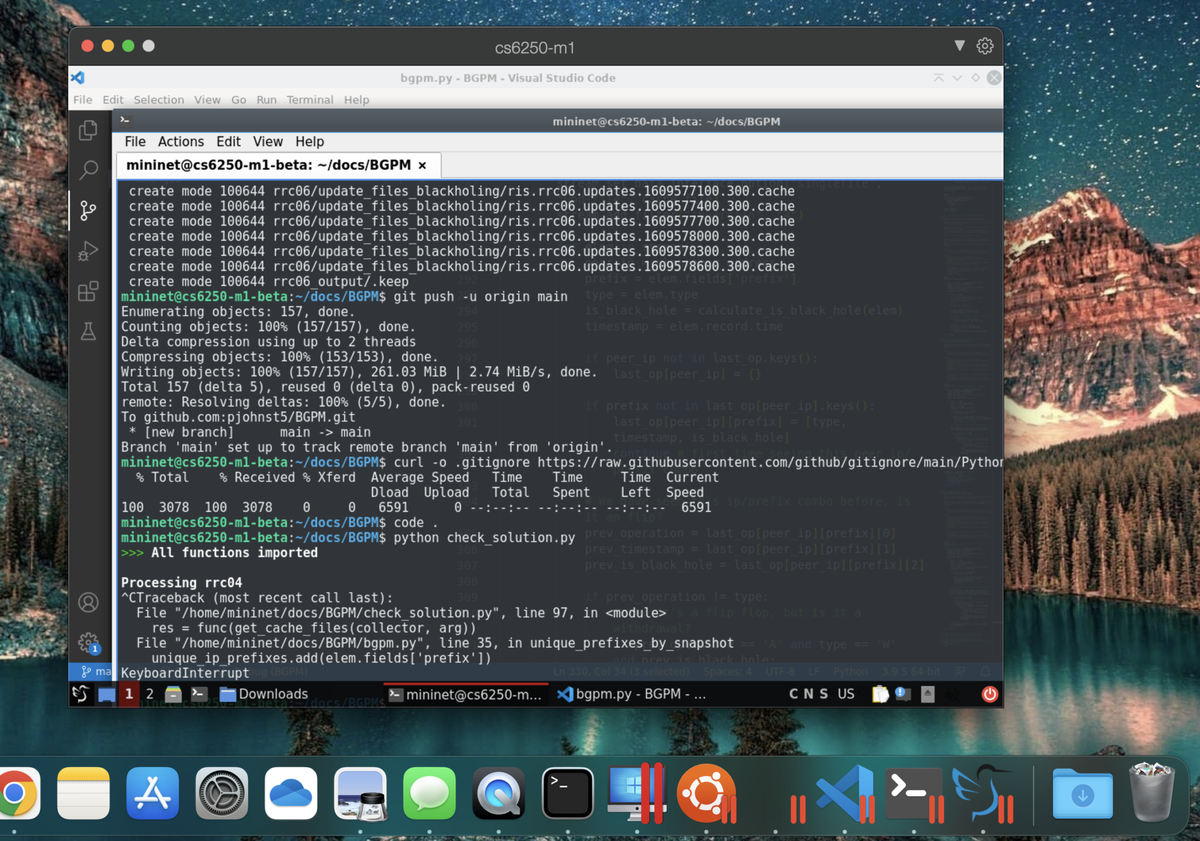Open the Accounts icon in activity bar

click(x=89, y=602)
